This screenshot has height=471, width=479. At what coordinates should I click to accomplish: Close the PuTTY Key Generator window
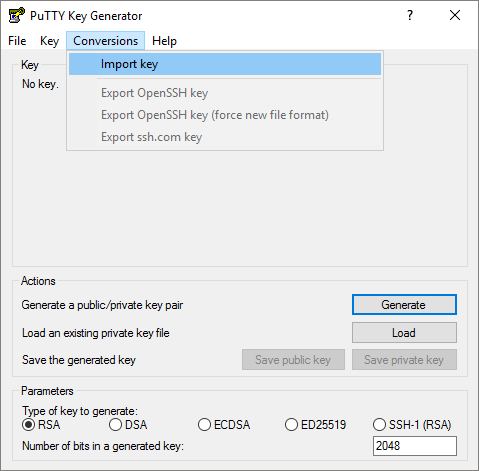(x=455, y=15)
